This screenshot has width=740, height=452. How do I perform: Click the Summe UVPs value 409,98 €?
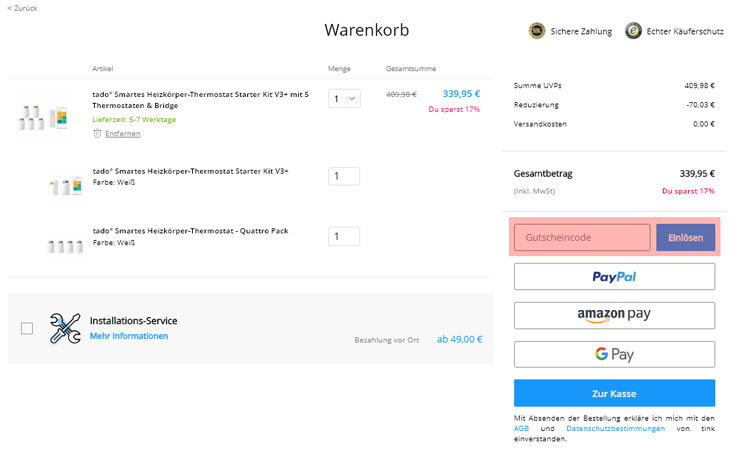pos(699,85)
